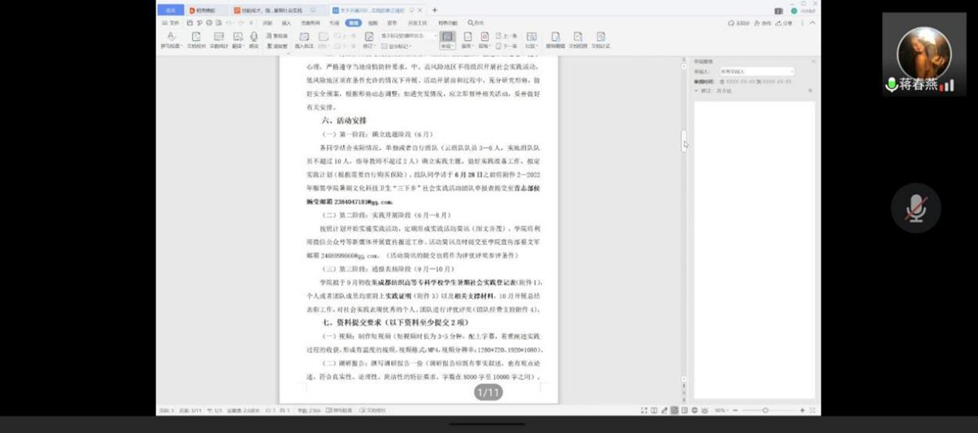Image resolution: width=978 pixels, height=433 pixels.
Task: Toggle spell check in status bar
Action: coord(340,410)
